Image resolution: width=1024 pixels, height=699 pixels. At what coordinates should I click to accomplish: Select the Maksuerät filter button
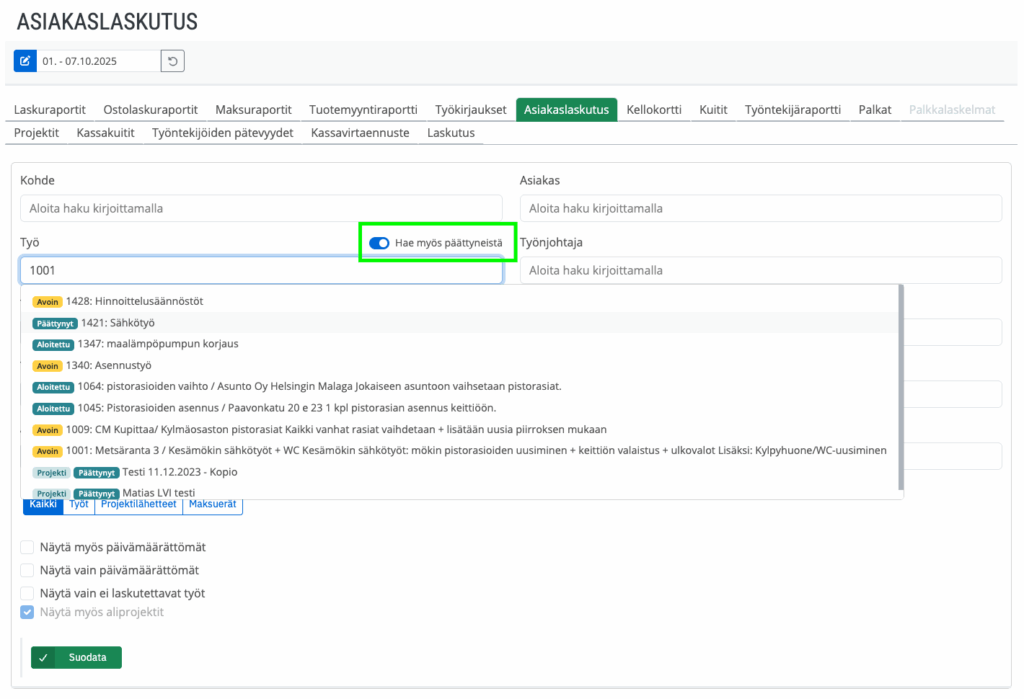213,505
